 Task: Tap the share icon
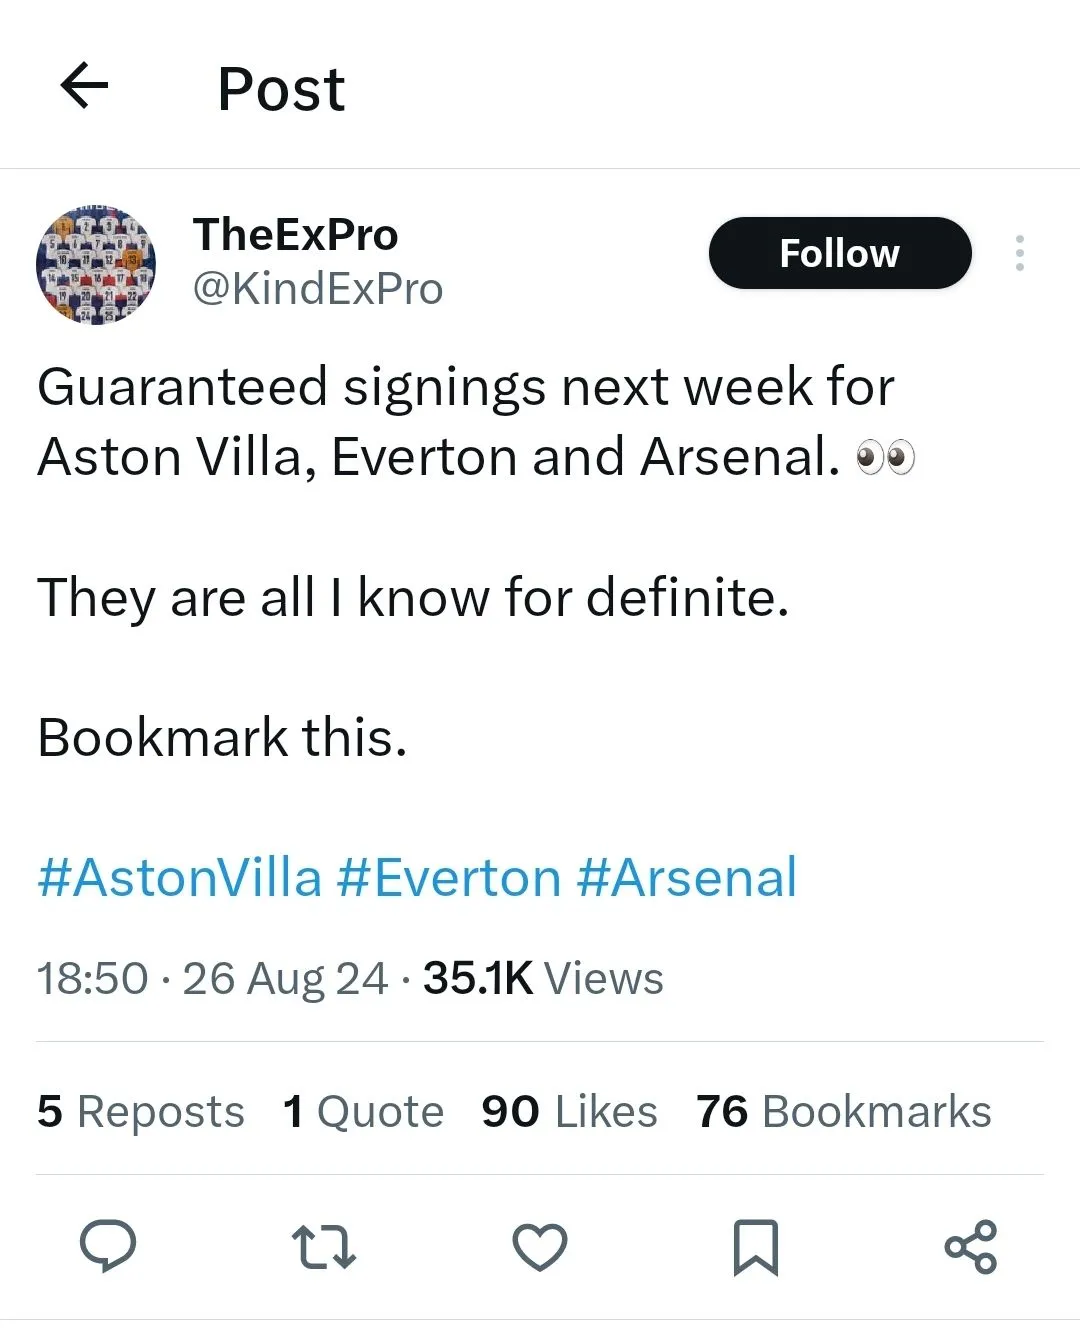pos(971,1247)
